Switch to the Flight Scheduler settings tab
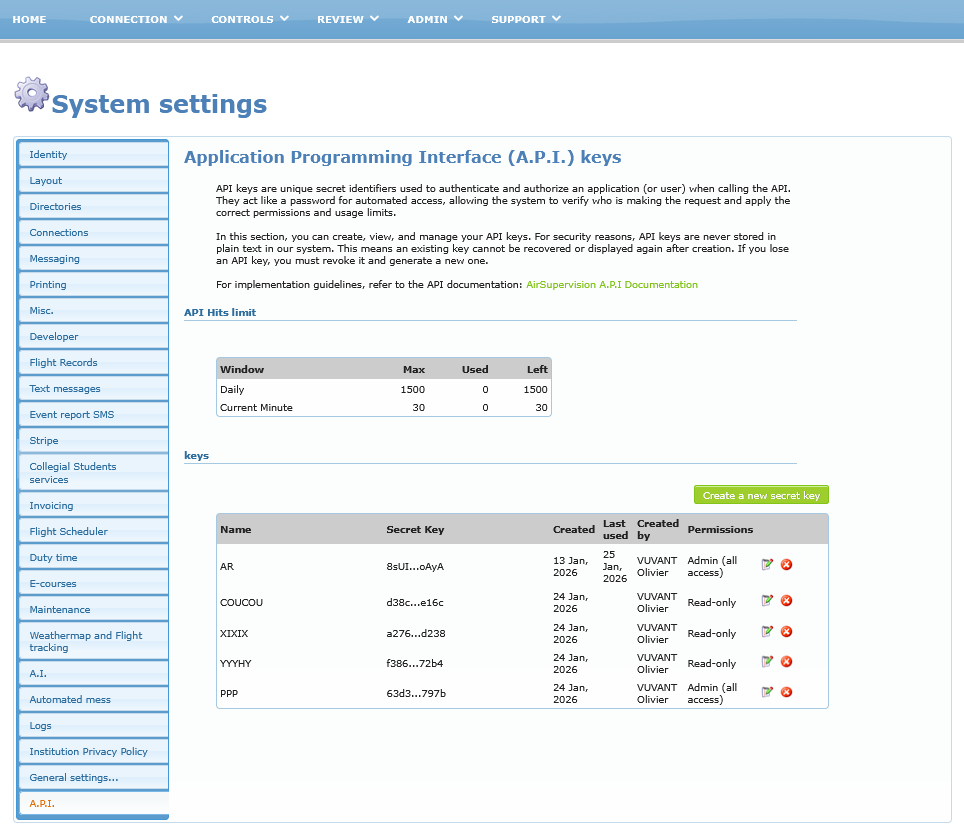The width and height of the screenshot is (964, 836). (69, 532)
